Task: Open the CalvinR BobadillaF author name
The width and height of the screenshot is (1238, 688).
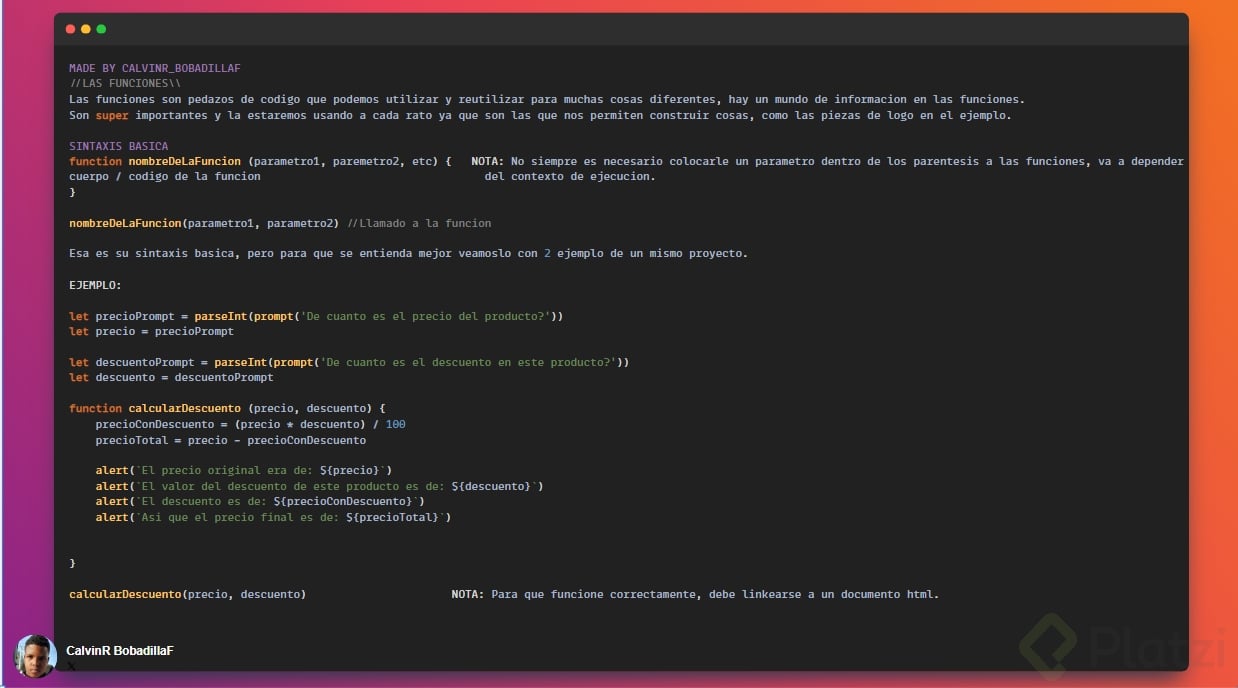Action: coord(120,651)
